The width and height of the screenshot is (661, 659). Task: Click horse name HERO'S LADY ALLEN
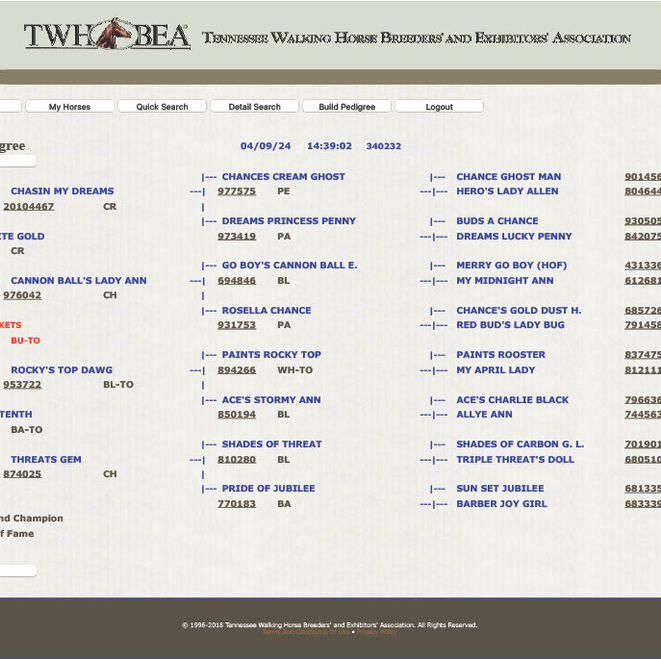click(508, 191)
